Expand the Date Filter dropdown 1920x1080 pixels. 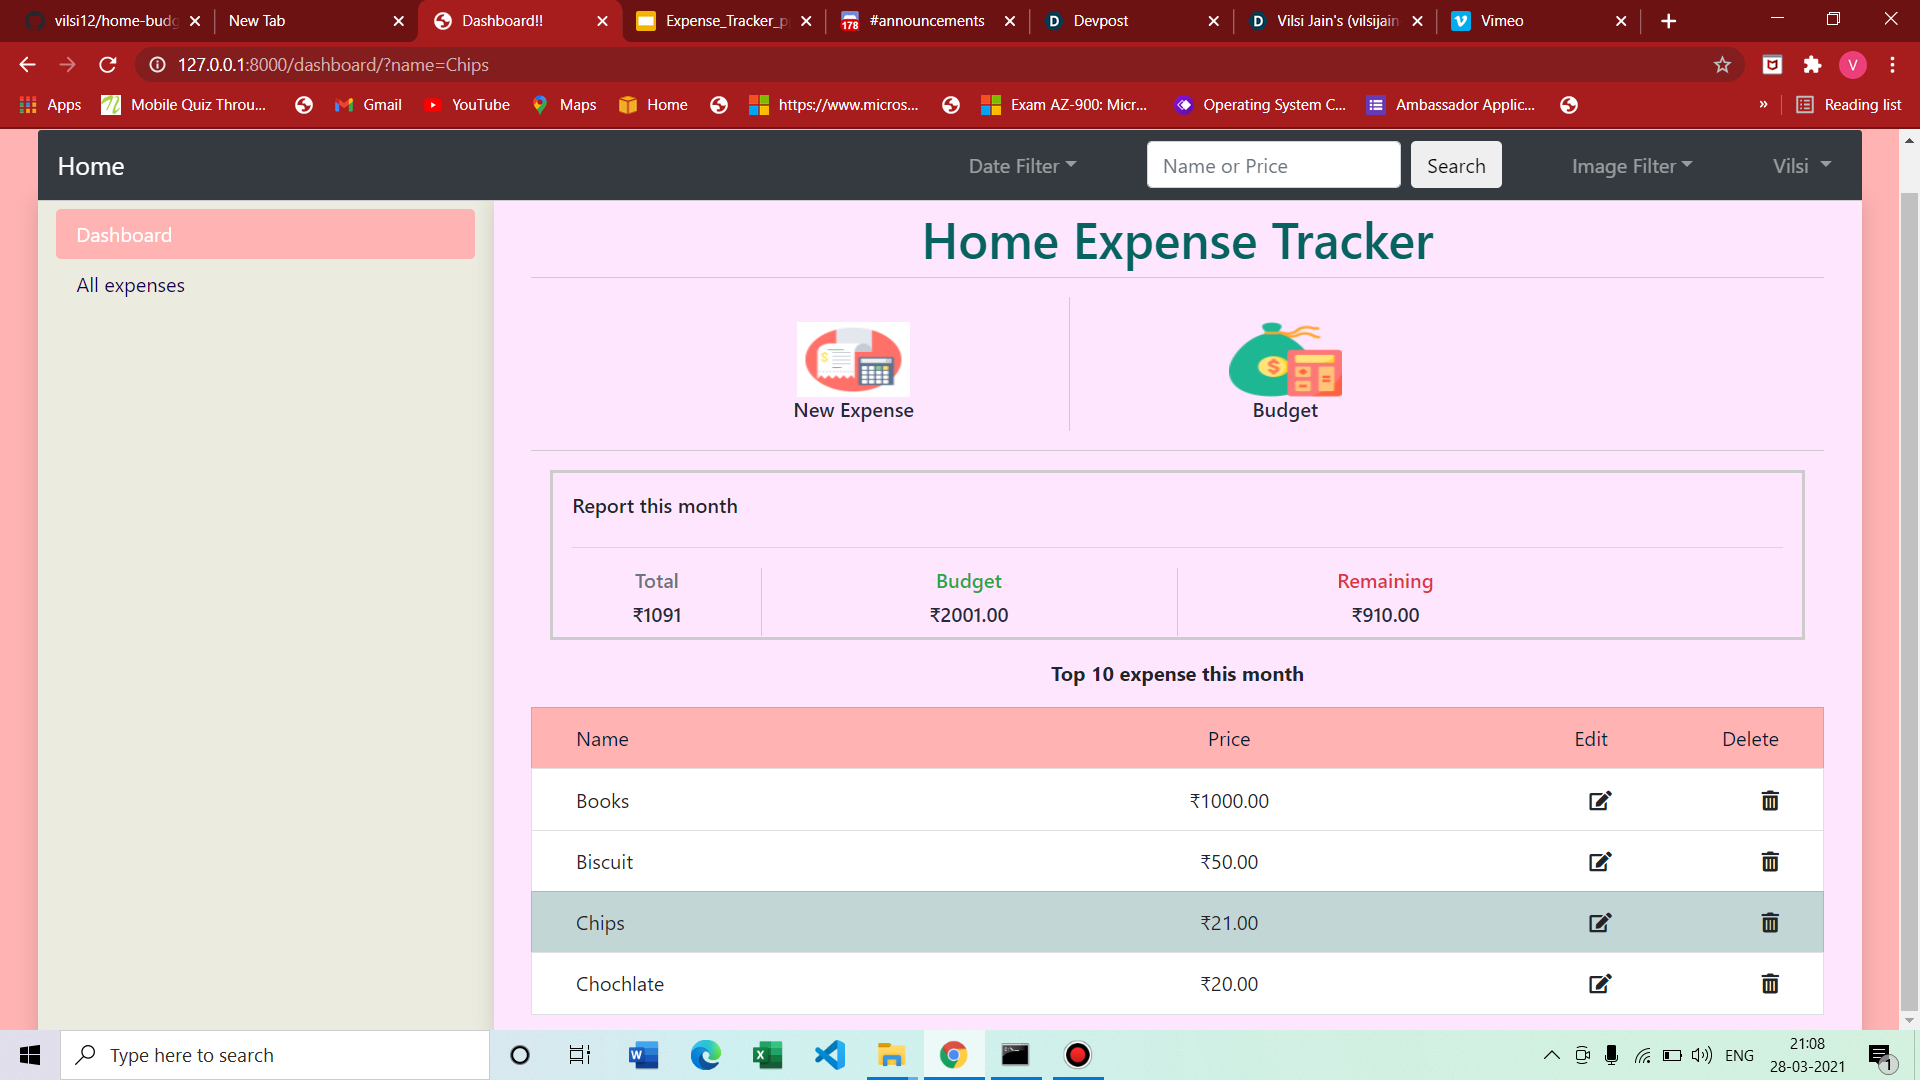click(x=1021, y=166)
